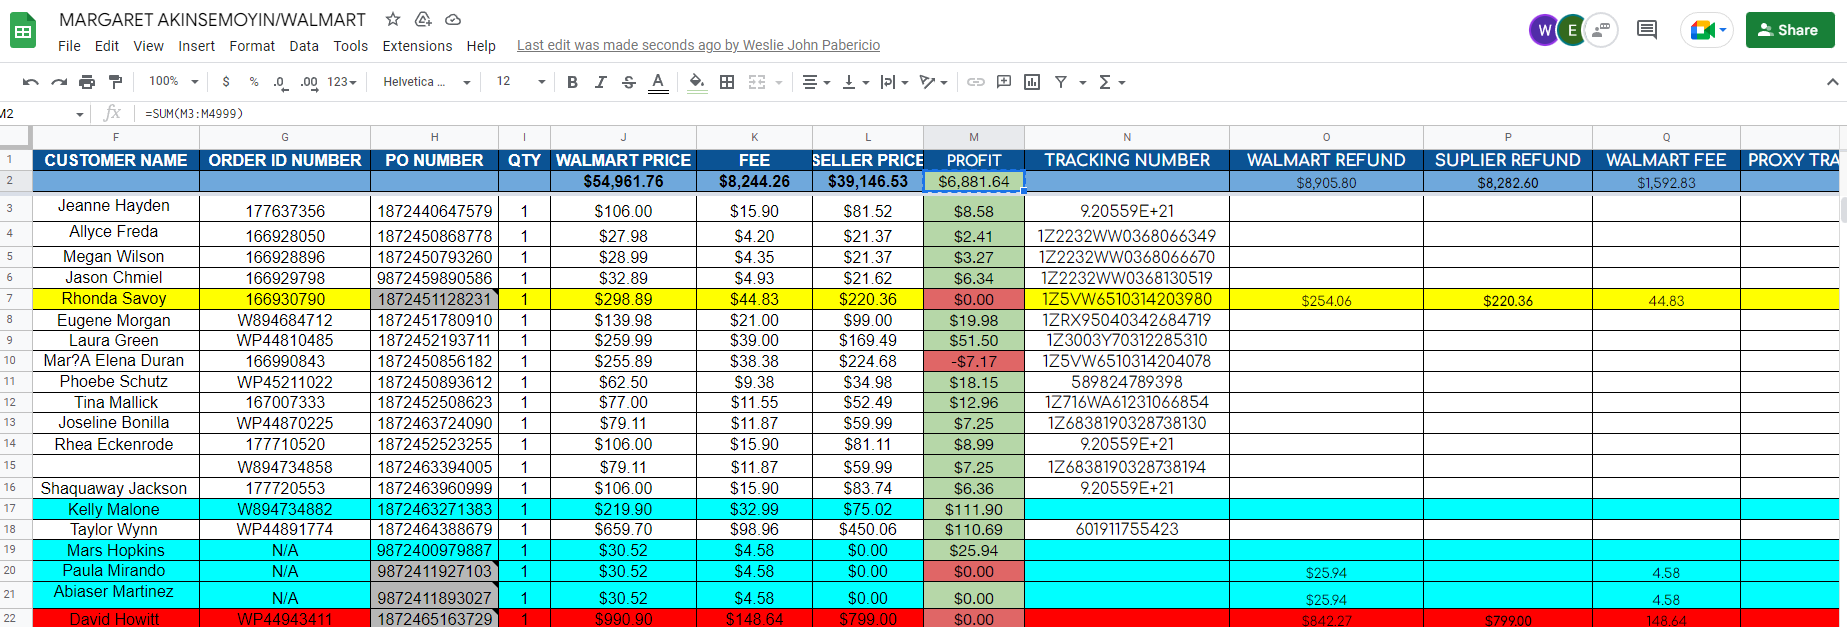Screen dimensions: 1847x627
Task: Click the merge cells icon
Action: coord(757,82)
